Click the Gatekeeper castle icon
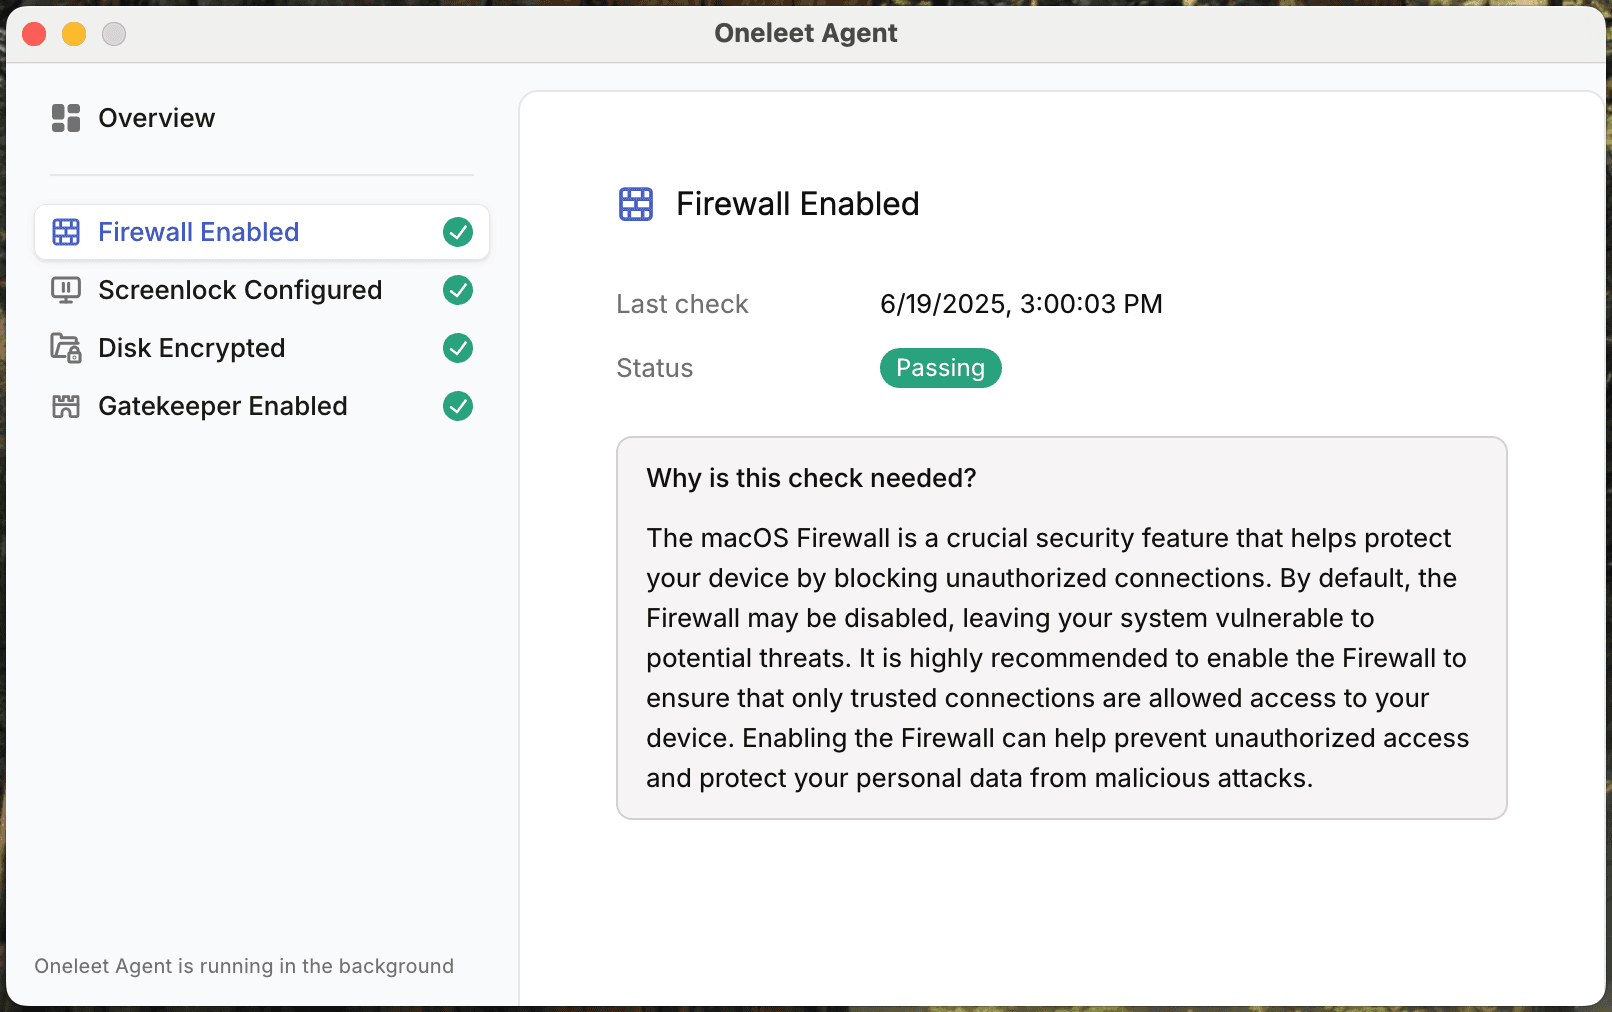 tap(66, 406)
